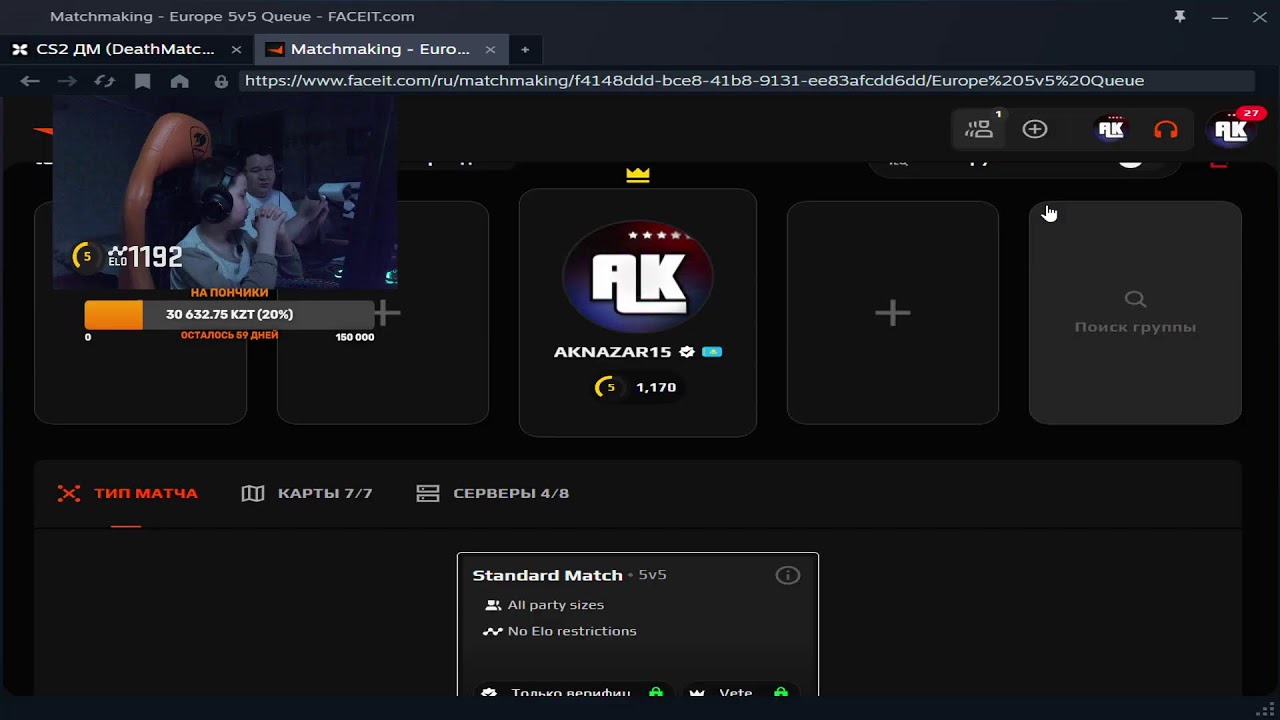Click the 'No Elo restrictions' text

point(572,632)
